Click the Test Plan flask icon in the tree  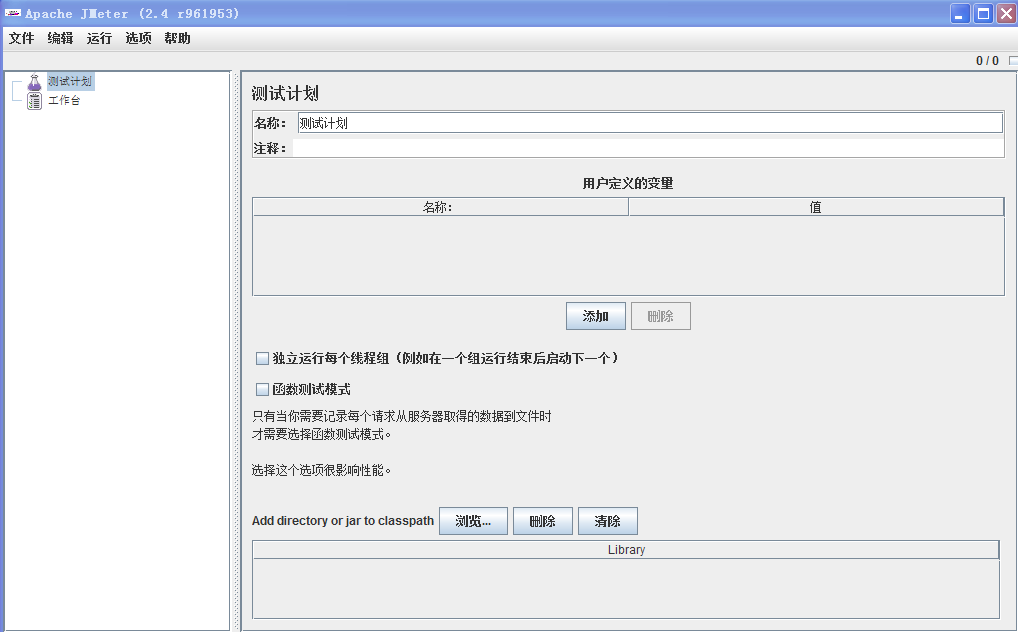click(34, 82)
